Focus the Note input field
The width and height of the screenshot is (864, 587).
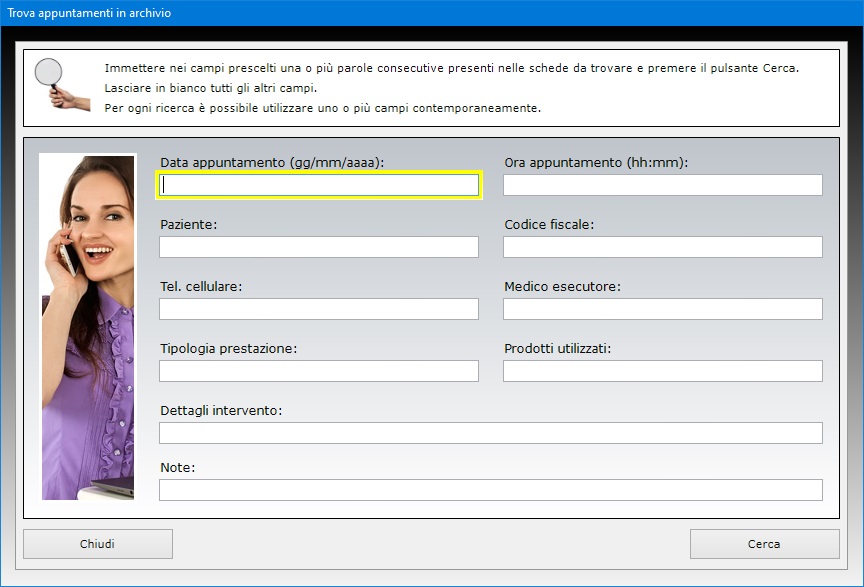click(x=491, y=490)
